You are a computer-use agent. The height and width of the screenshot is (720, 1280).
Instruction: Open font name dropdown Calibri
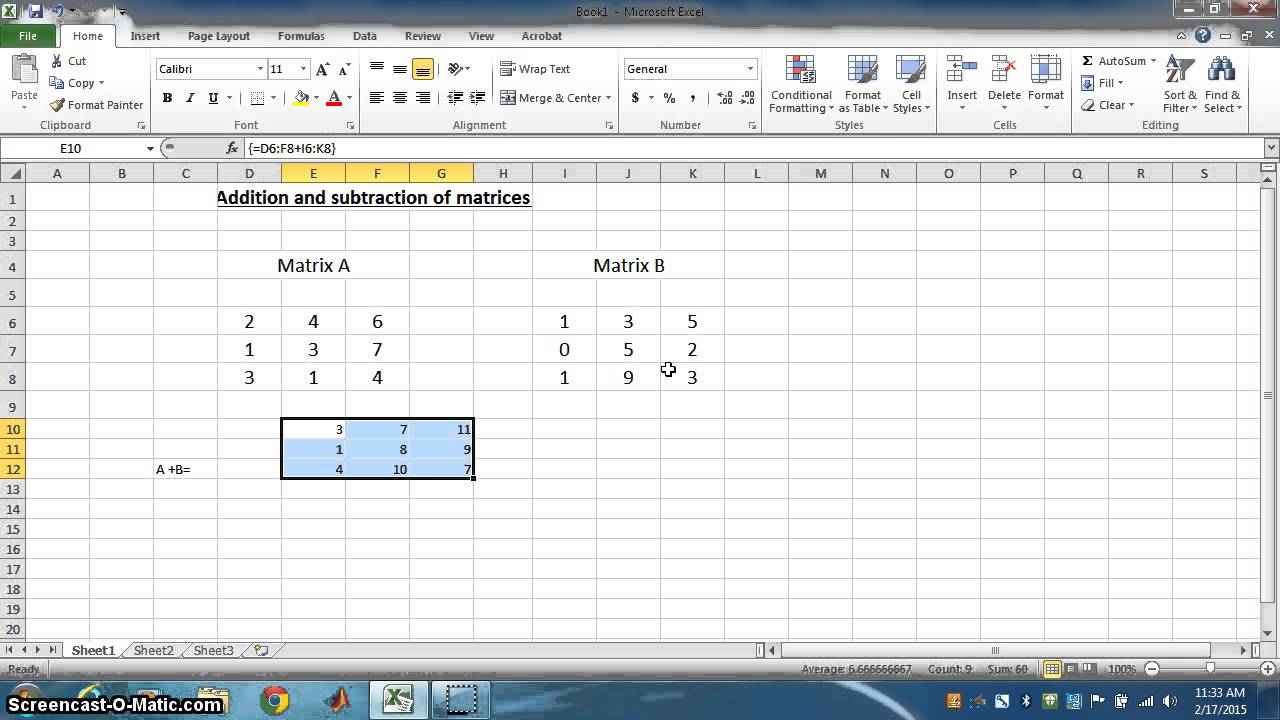coord(260,69)
